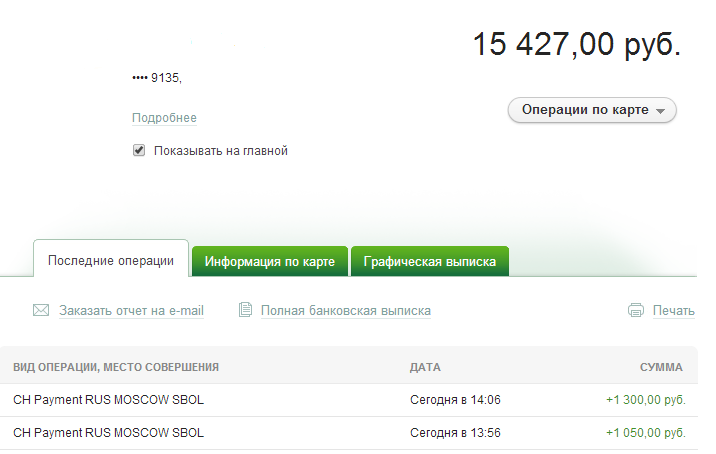The image size is (716, 454).
Task: Click the 'СУММА' column header
Action: (661, 367)
